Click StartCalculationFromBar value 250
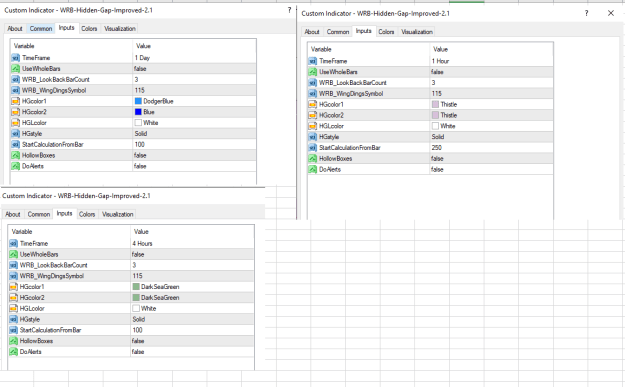 pyautogui.click(x=437, y=147)
